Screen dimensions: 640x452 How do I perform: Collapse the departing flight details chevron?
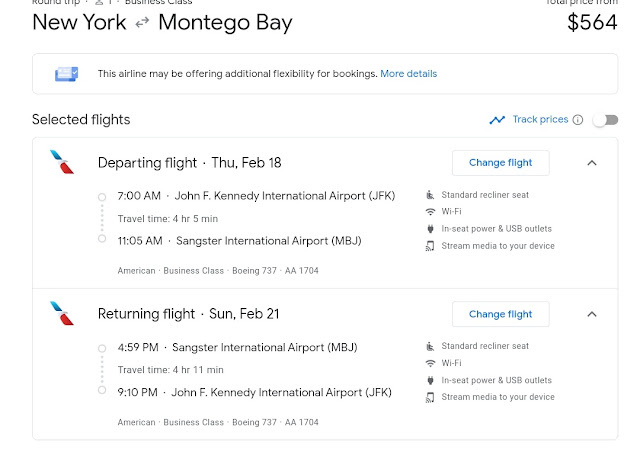point(592,163)
